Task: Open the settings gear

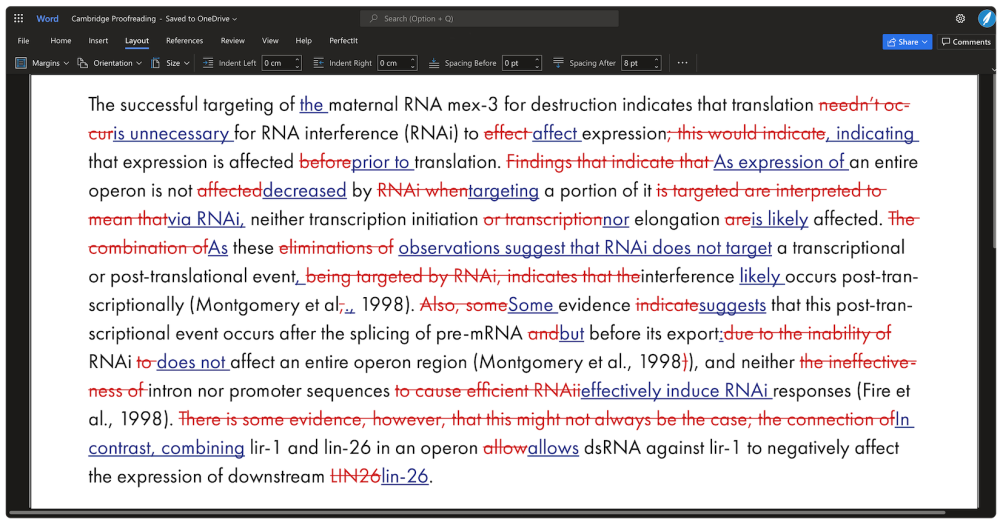Action: (x=960, y=18)
